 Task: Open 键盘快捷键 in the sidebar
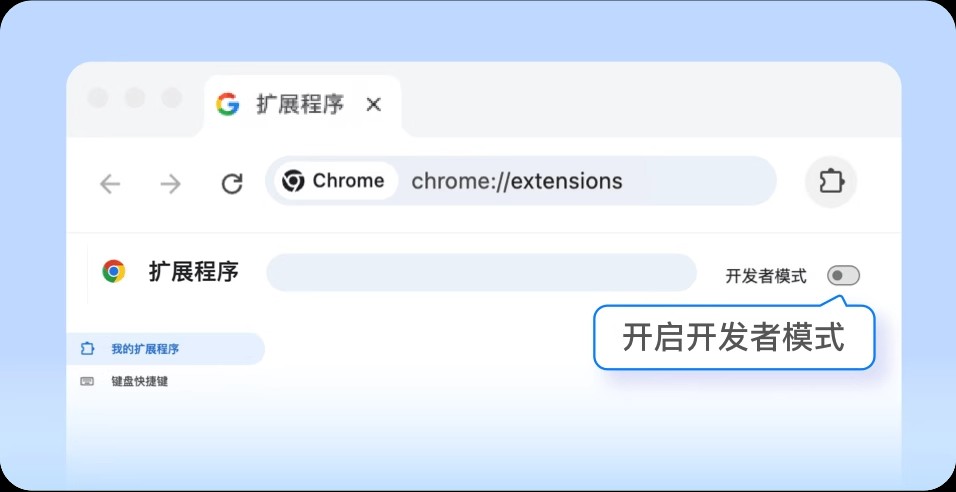pyautogui.click(x=139, y=381)
